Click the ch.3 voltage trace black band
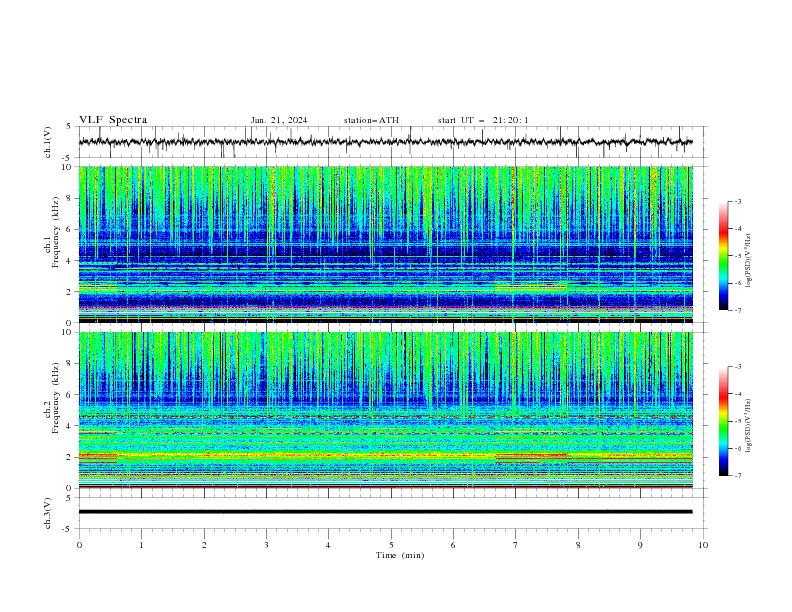Viewport: 792px width, 612px height. [x=385, y=512]
